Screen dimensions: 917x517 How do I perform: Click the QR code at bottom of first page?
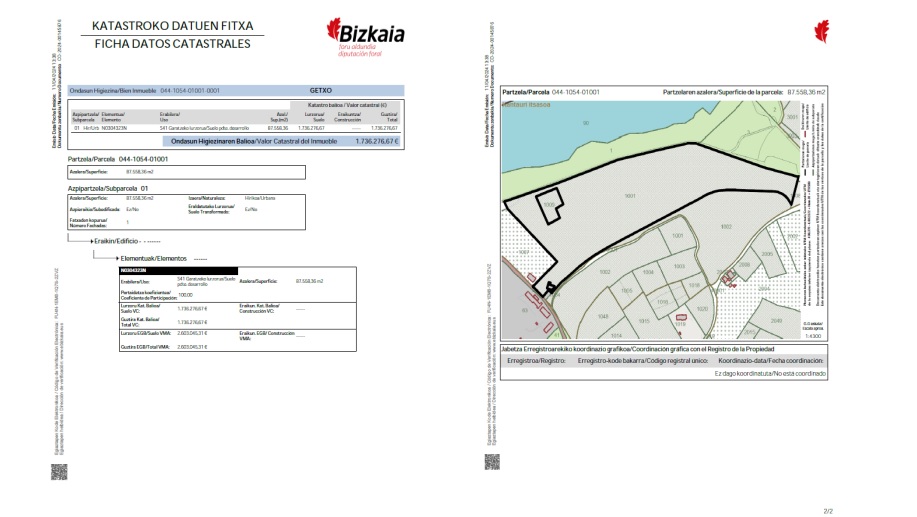(x=59, y=460)
